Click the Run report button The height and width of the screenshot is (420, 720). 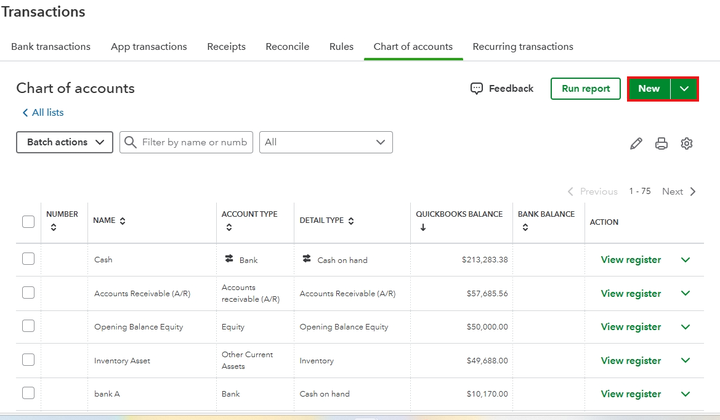click(x=585, y=89)
